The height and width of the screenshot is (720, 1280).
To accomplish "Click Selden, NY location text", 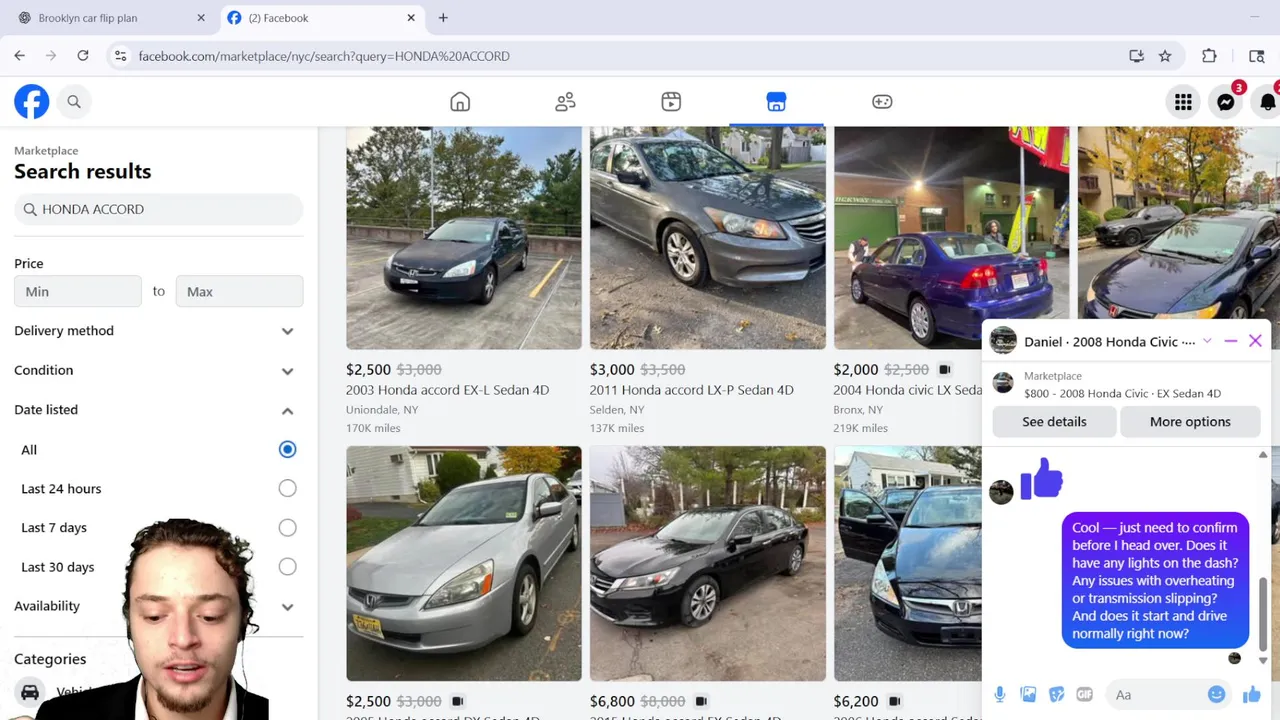I will click(x=617, y=410).
